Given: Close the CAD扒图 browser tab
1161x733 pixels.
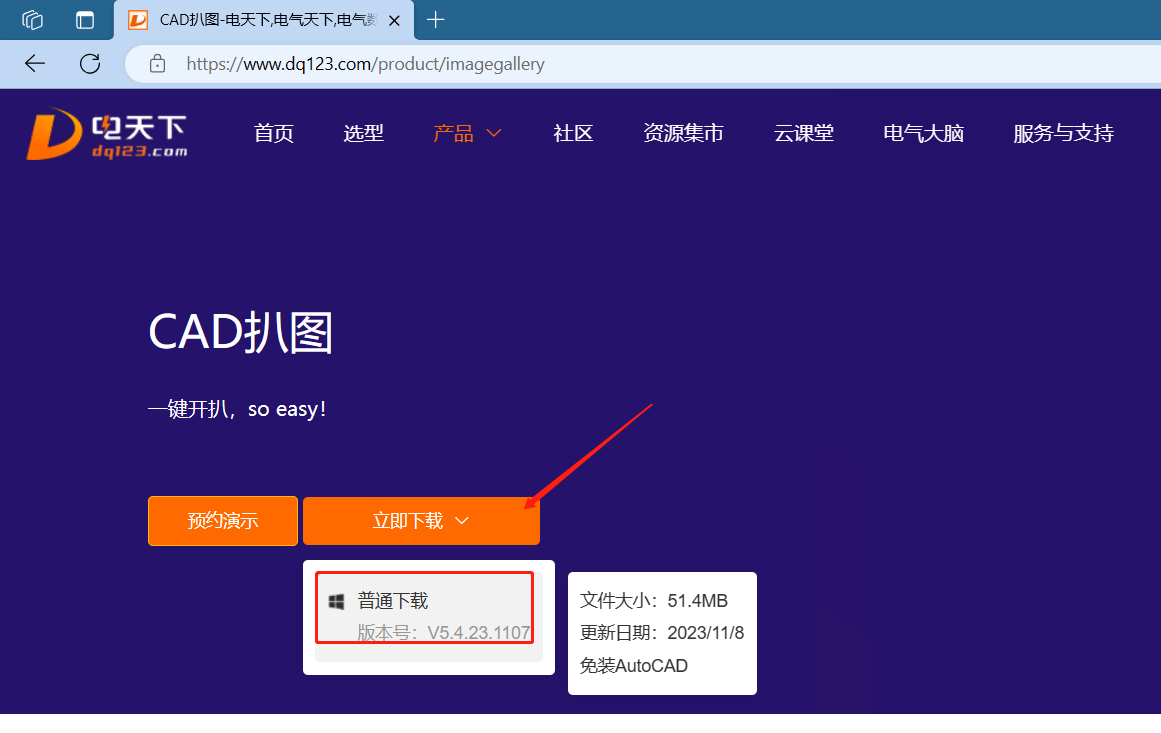Looking at the screenshot, I should point(395,21).
